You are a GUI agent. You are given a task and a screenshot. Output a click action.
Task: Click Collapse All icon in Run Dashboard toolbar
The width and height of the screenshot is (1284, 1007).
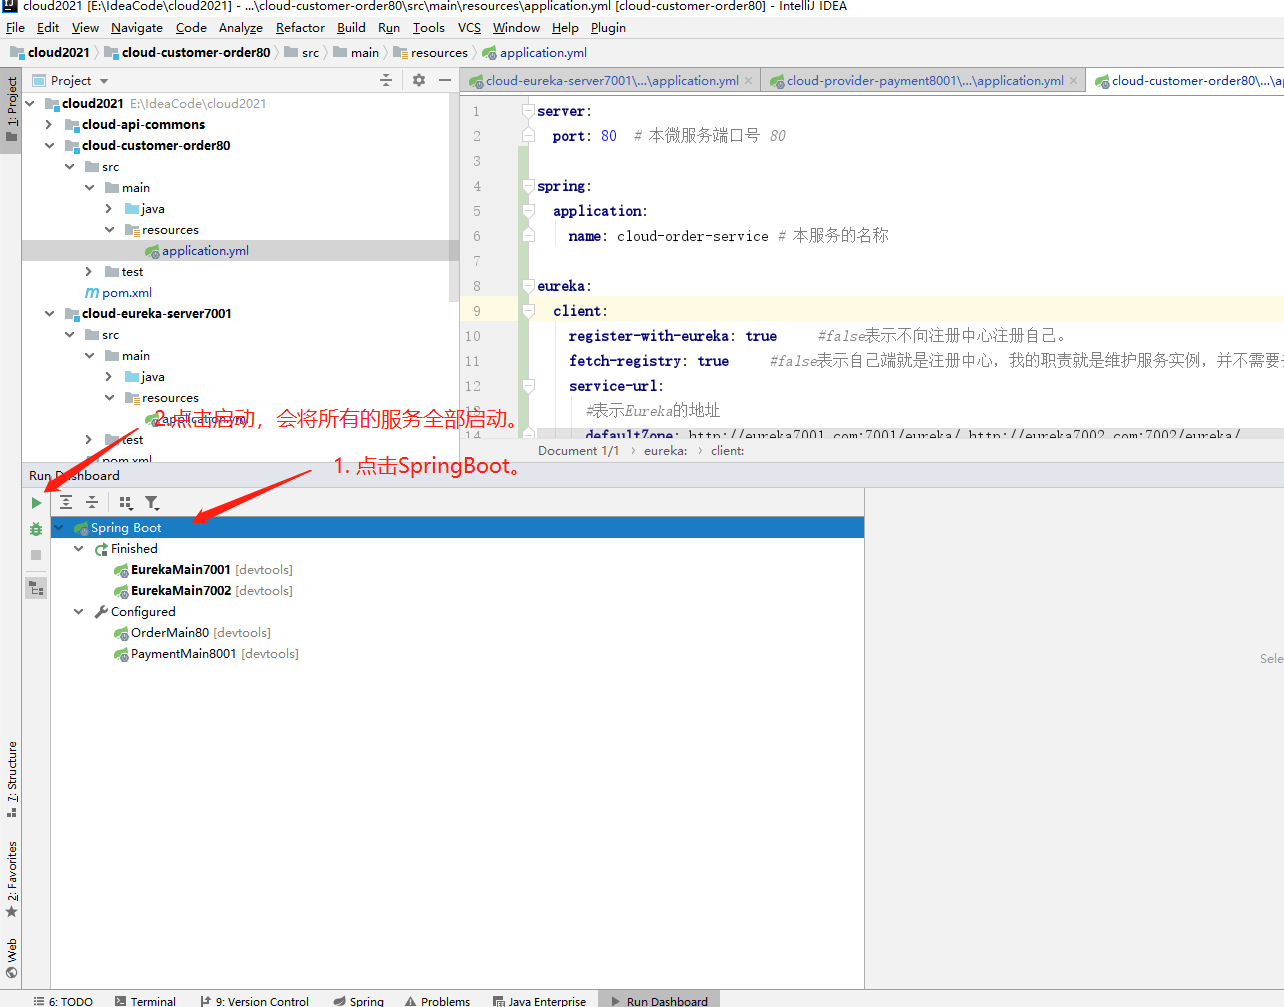[x=92, y=502]
